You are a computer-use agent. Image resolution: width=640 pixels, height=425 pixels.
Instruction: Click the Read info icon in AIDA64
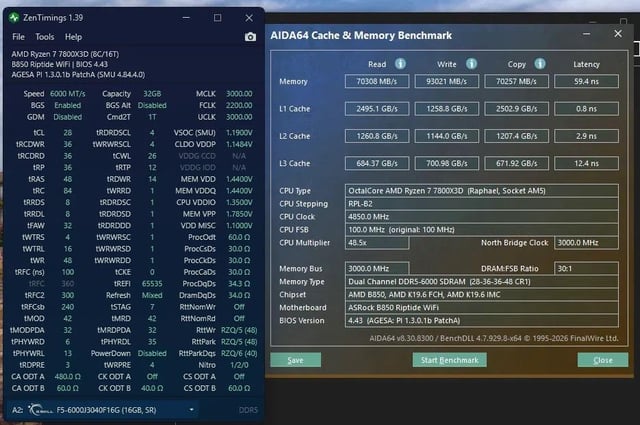pyautogui.click(x=400, y=64)
